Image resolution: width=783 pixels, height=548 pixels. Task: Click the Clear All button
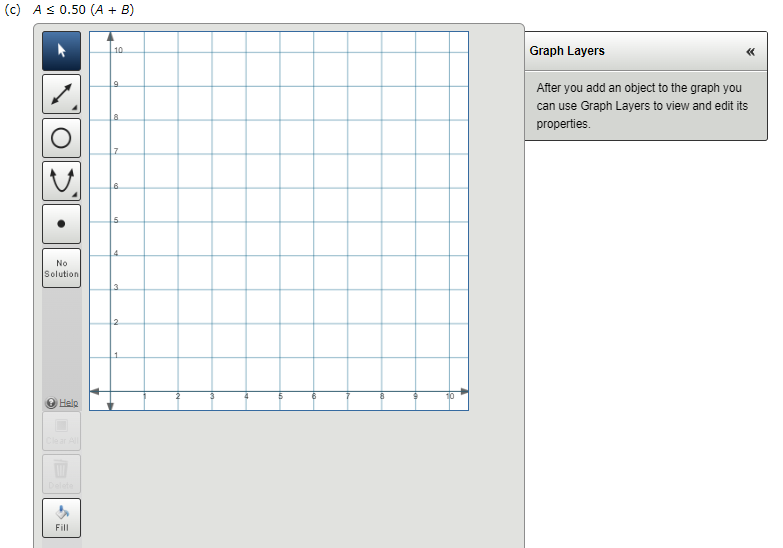pyautogui.click(x=61, y=431)
